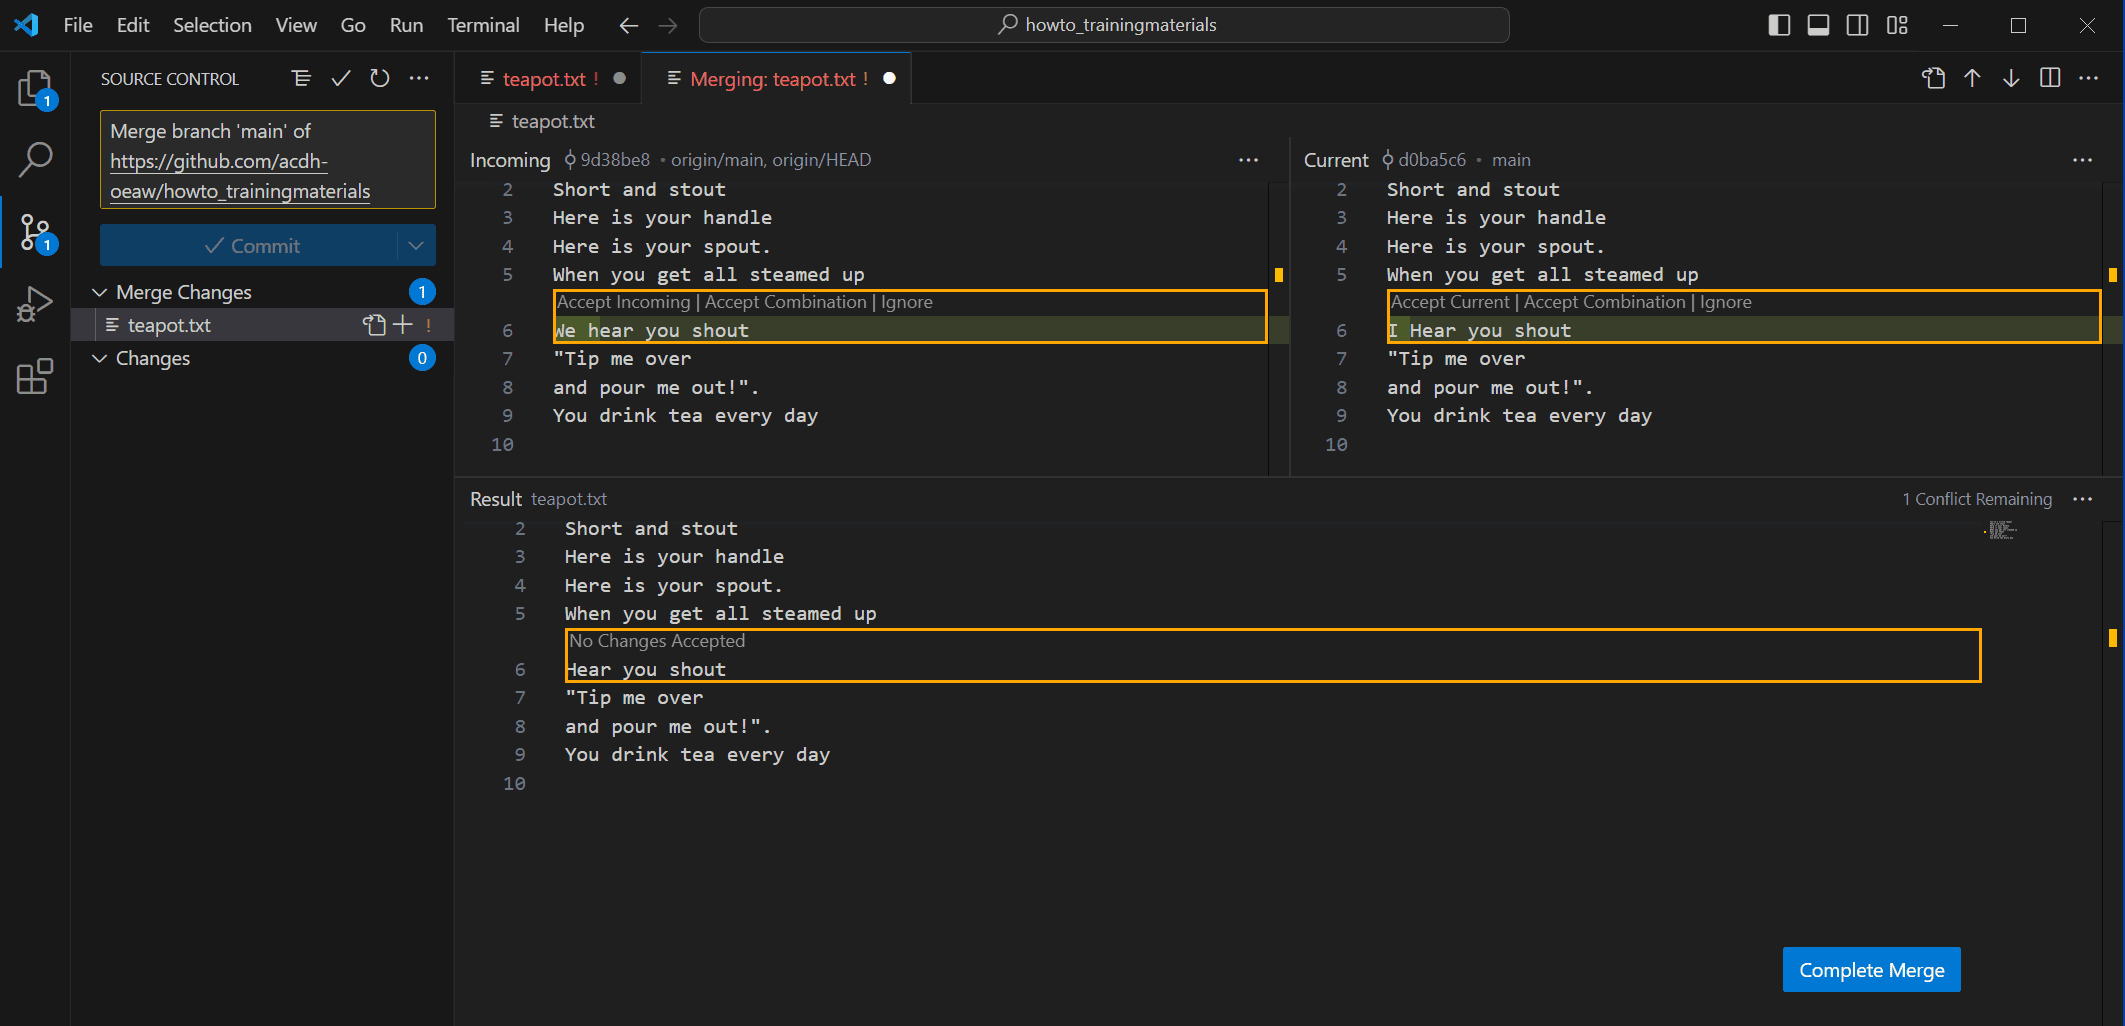Switch to the first teapot.txt tab
2125x1026 pixels.
pos(543,78)
